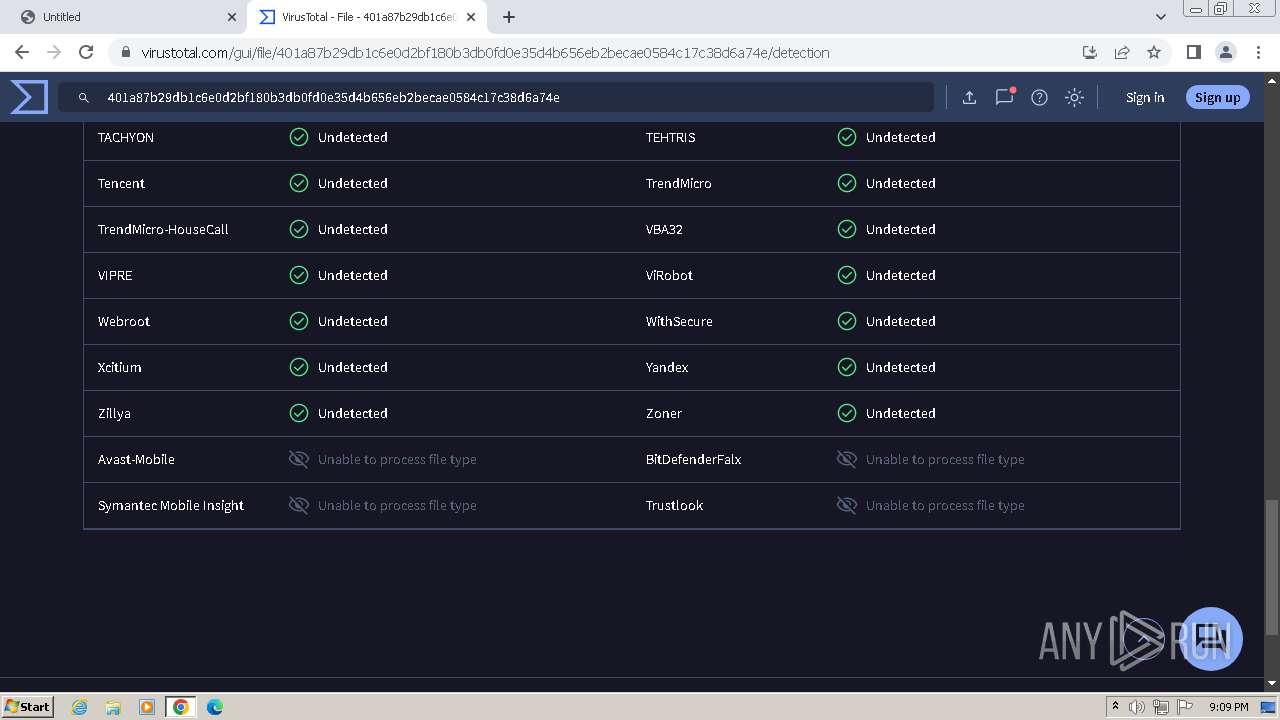The image size is (1280, 720).
Task: Click Trustlook crossed-eye icon
Action: pyautogui.click(x=847, y=505)
